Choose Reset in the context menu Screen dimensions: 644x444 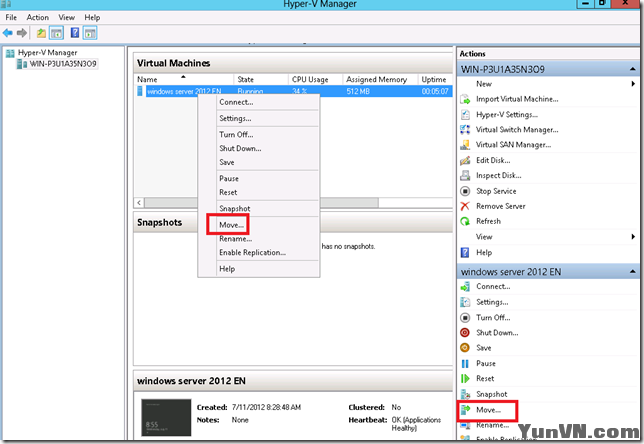(259, 192)
